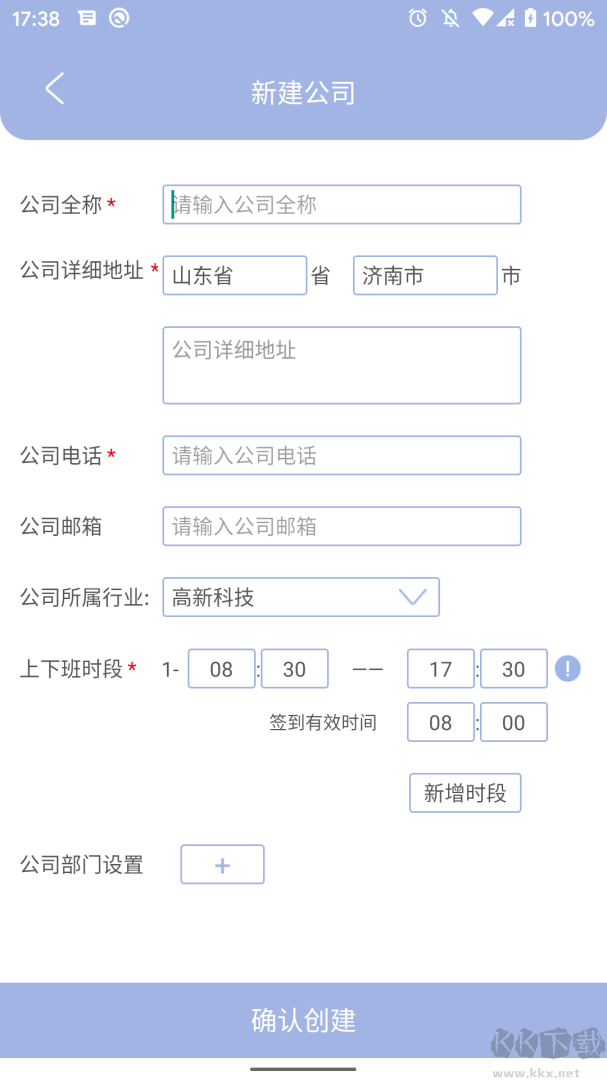Click the 08 start hour field
607x1080 pixels.
click(x=221, y=669)
